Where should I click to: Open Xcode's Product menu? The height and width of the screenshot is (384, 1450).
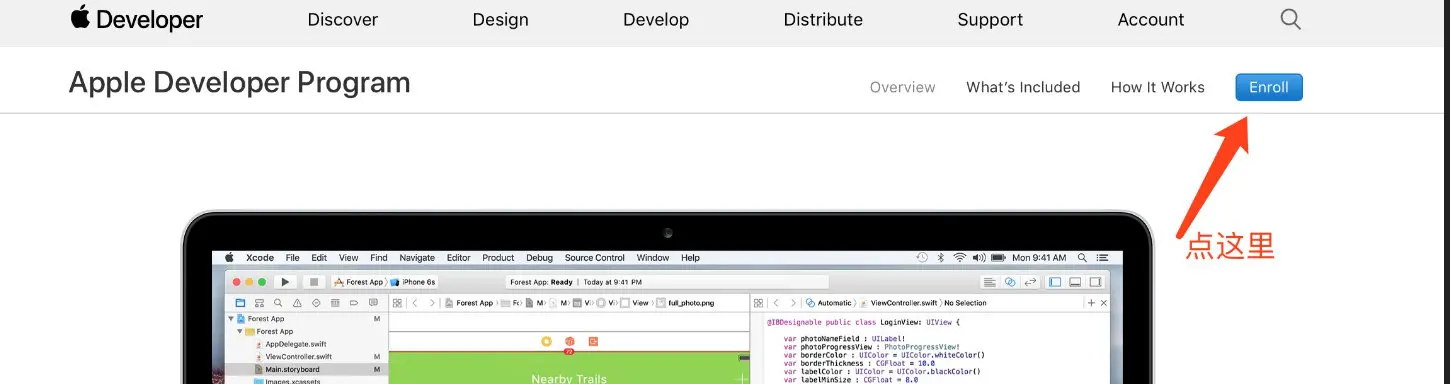coord(498,257)
